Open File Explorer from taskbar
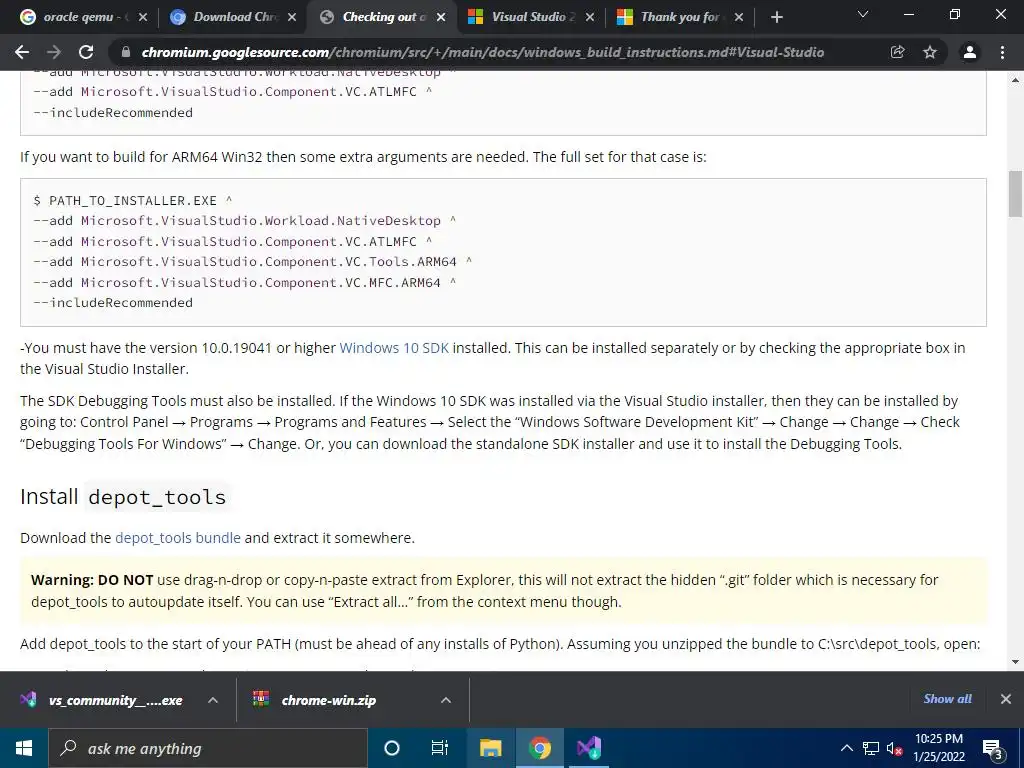 pyautogui.click(x=490, y=748)
